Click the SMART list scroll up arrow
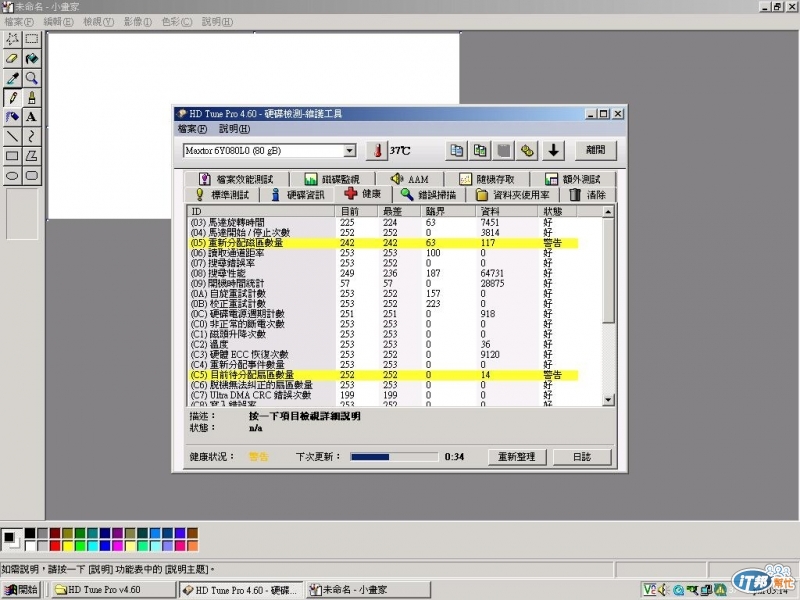Screen dimensions: 800x600 608,212
